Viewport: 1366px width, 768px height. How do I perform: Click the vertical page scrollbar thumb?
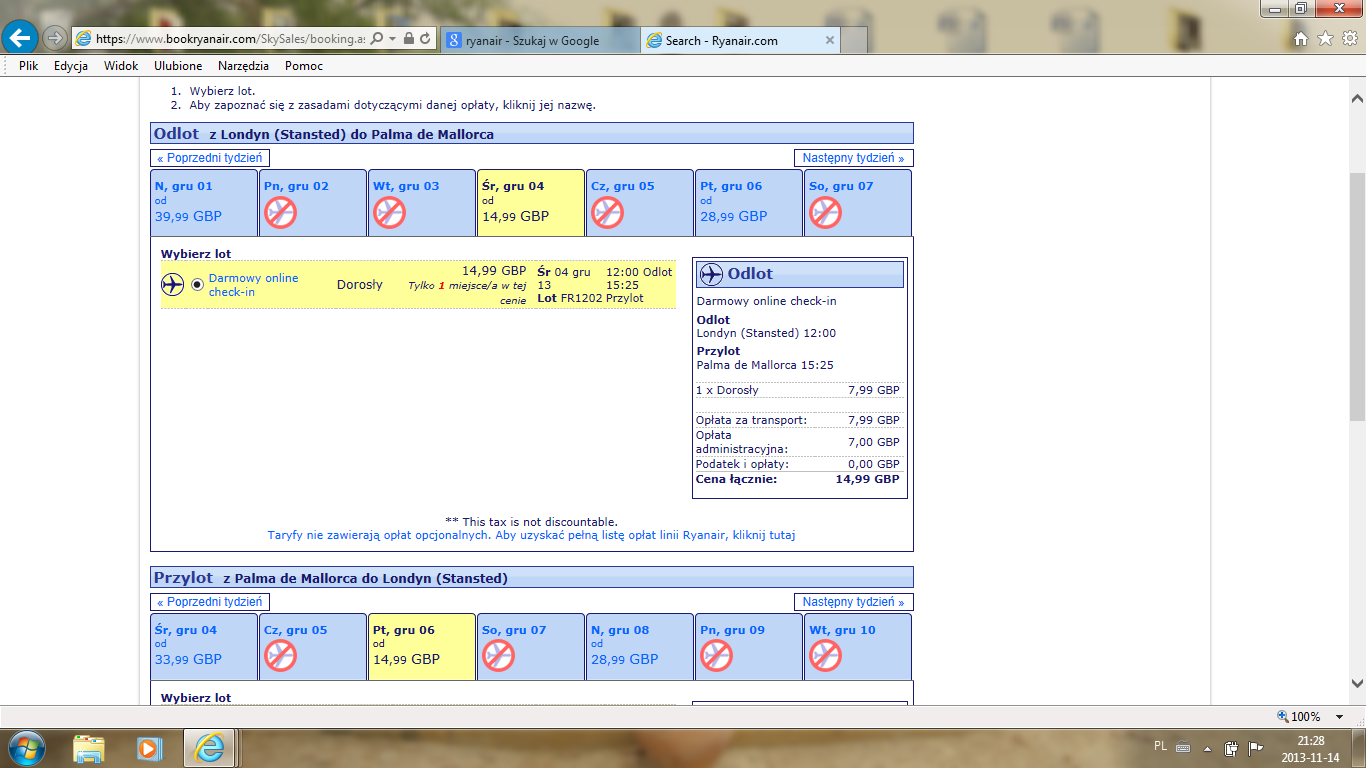pos(1357,295)
